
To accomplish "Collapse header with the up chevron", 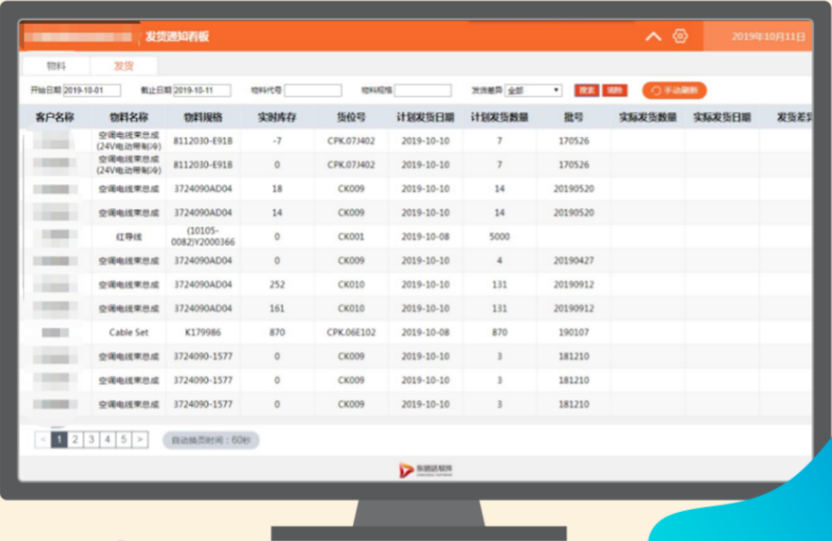I will [653, 36].
